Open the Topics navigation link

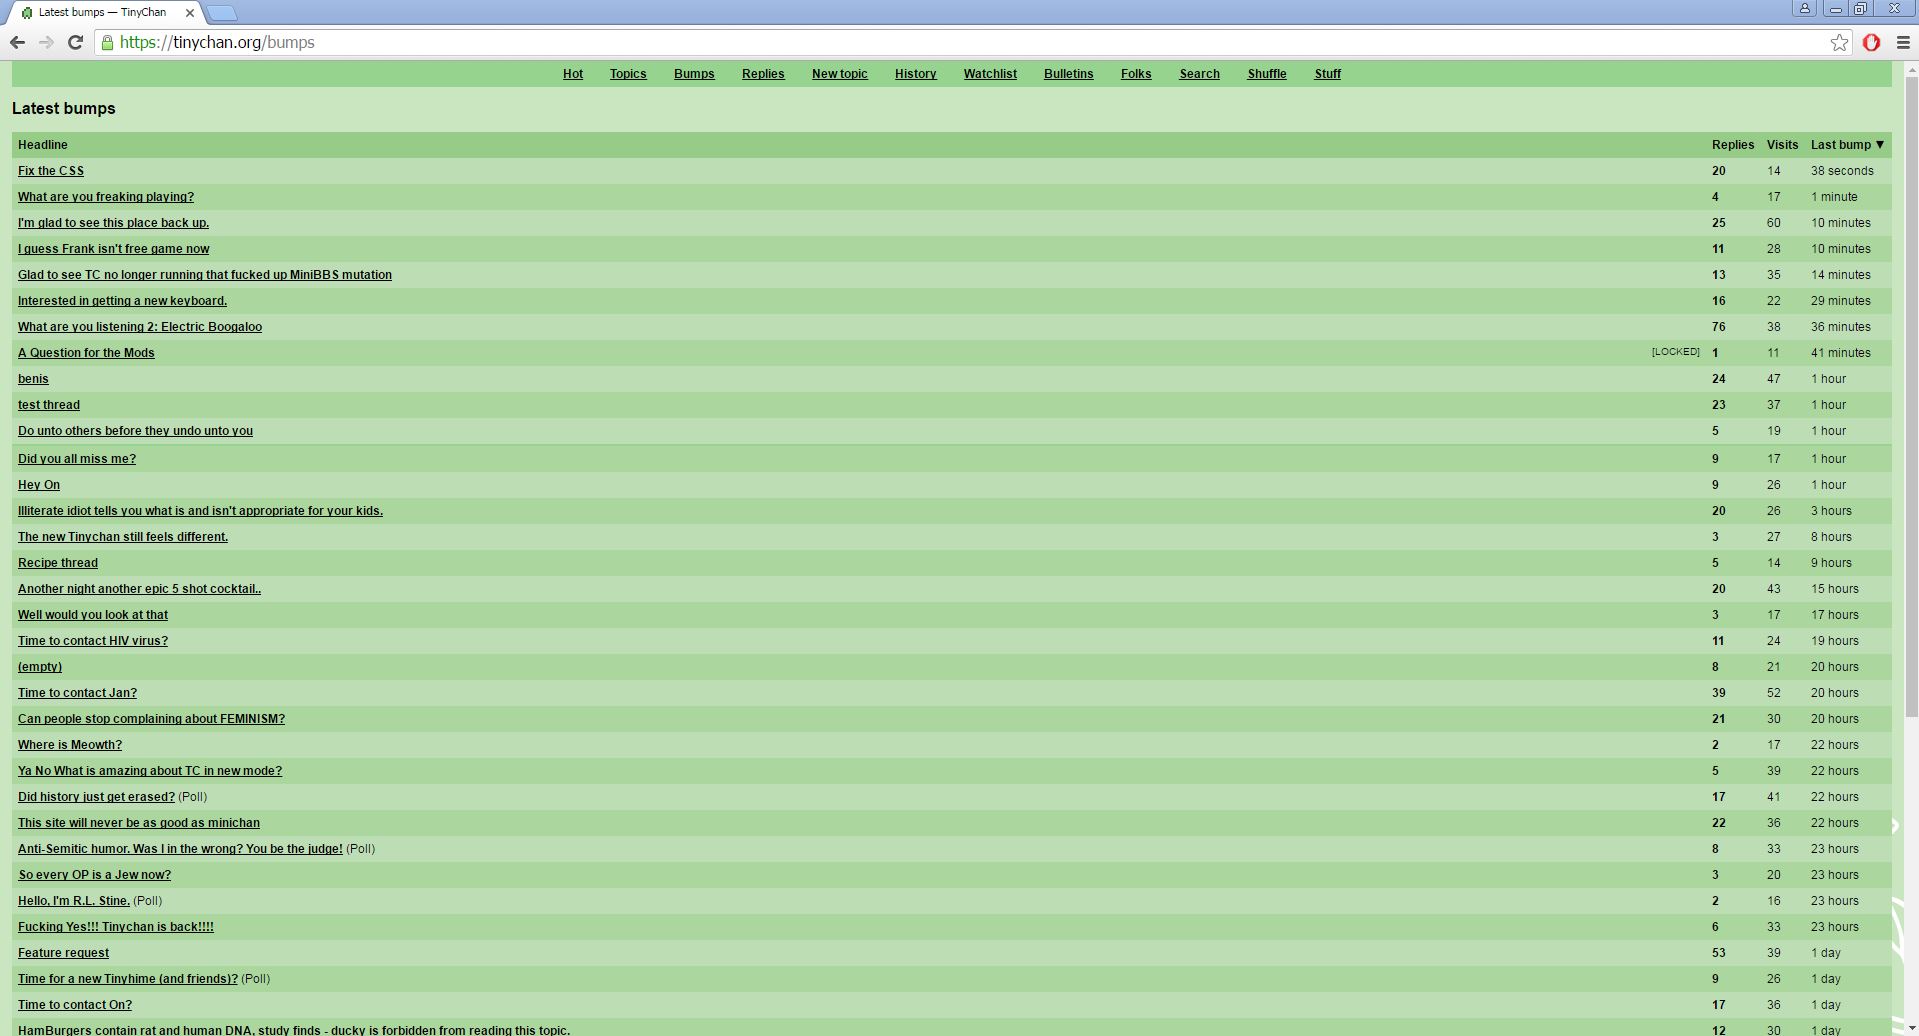point(628,74)
